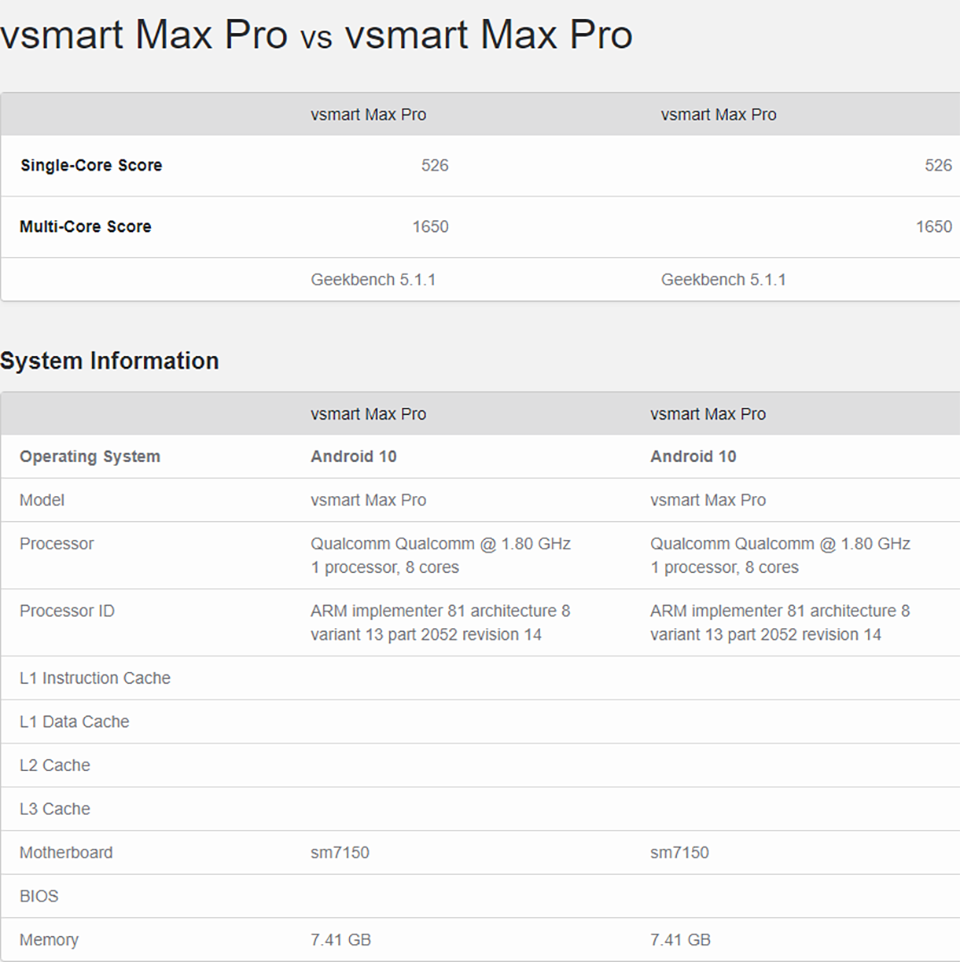Select the right ARM implementer 81 cell
The height and width of the screenshot is (962, 960).
(780, 623)
